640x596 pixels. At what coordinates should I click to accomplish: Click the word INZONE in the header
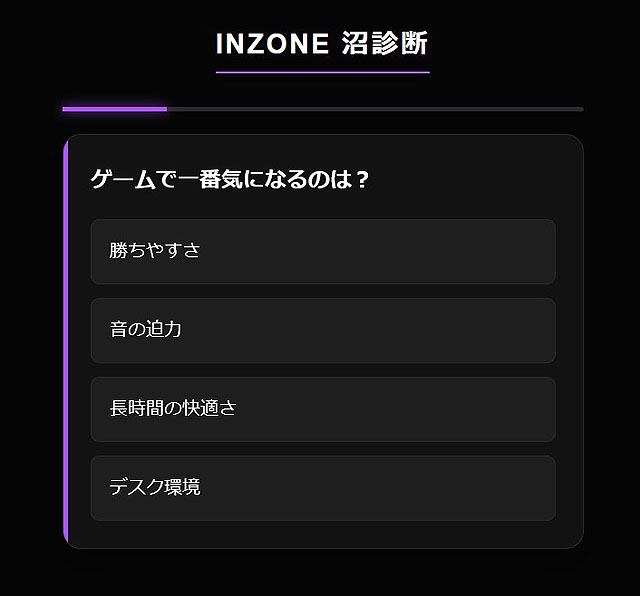point(272,44)
